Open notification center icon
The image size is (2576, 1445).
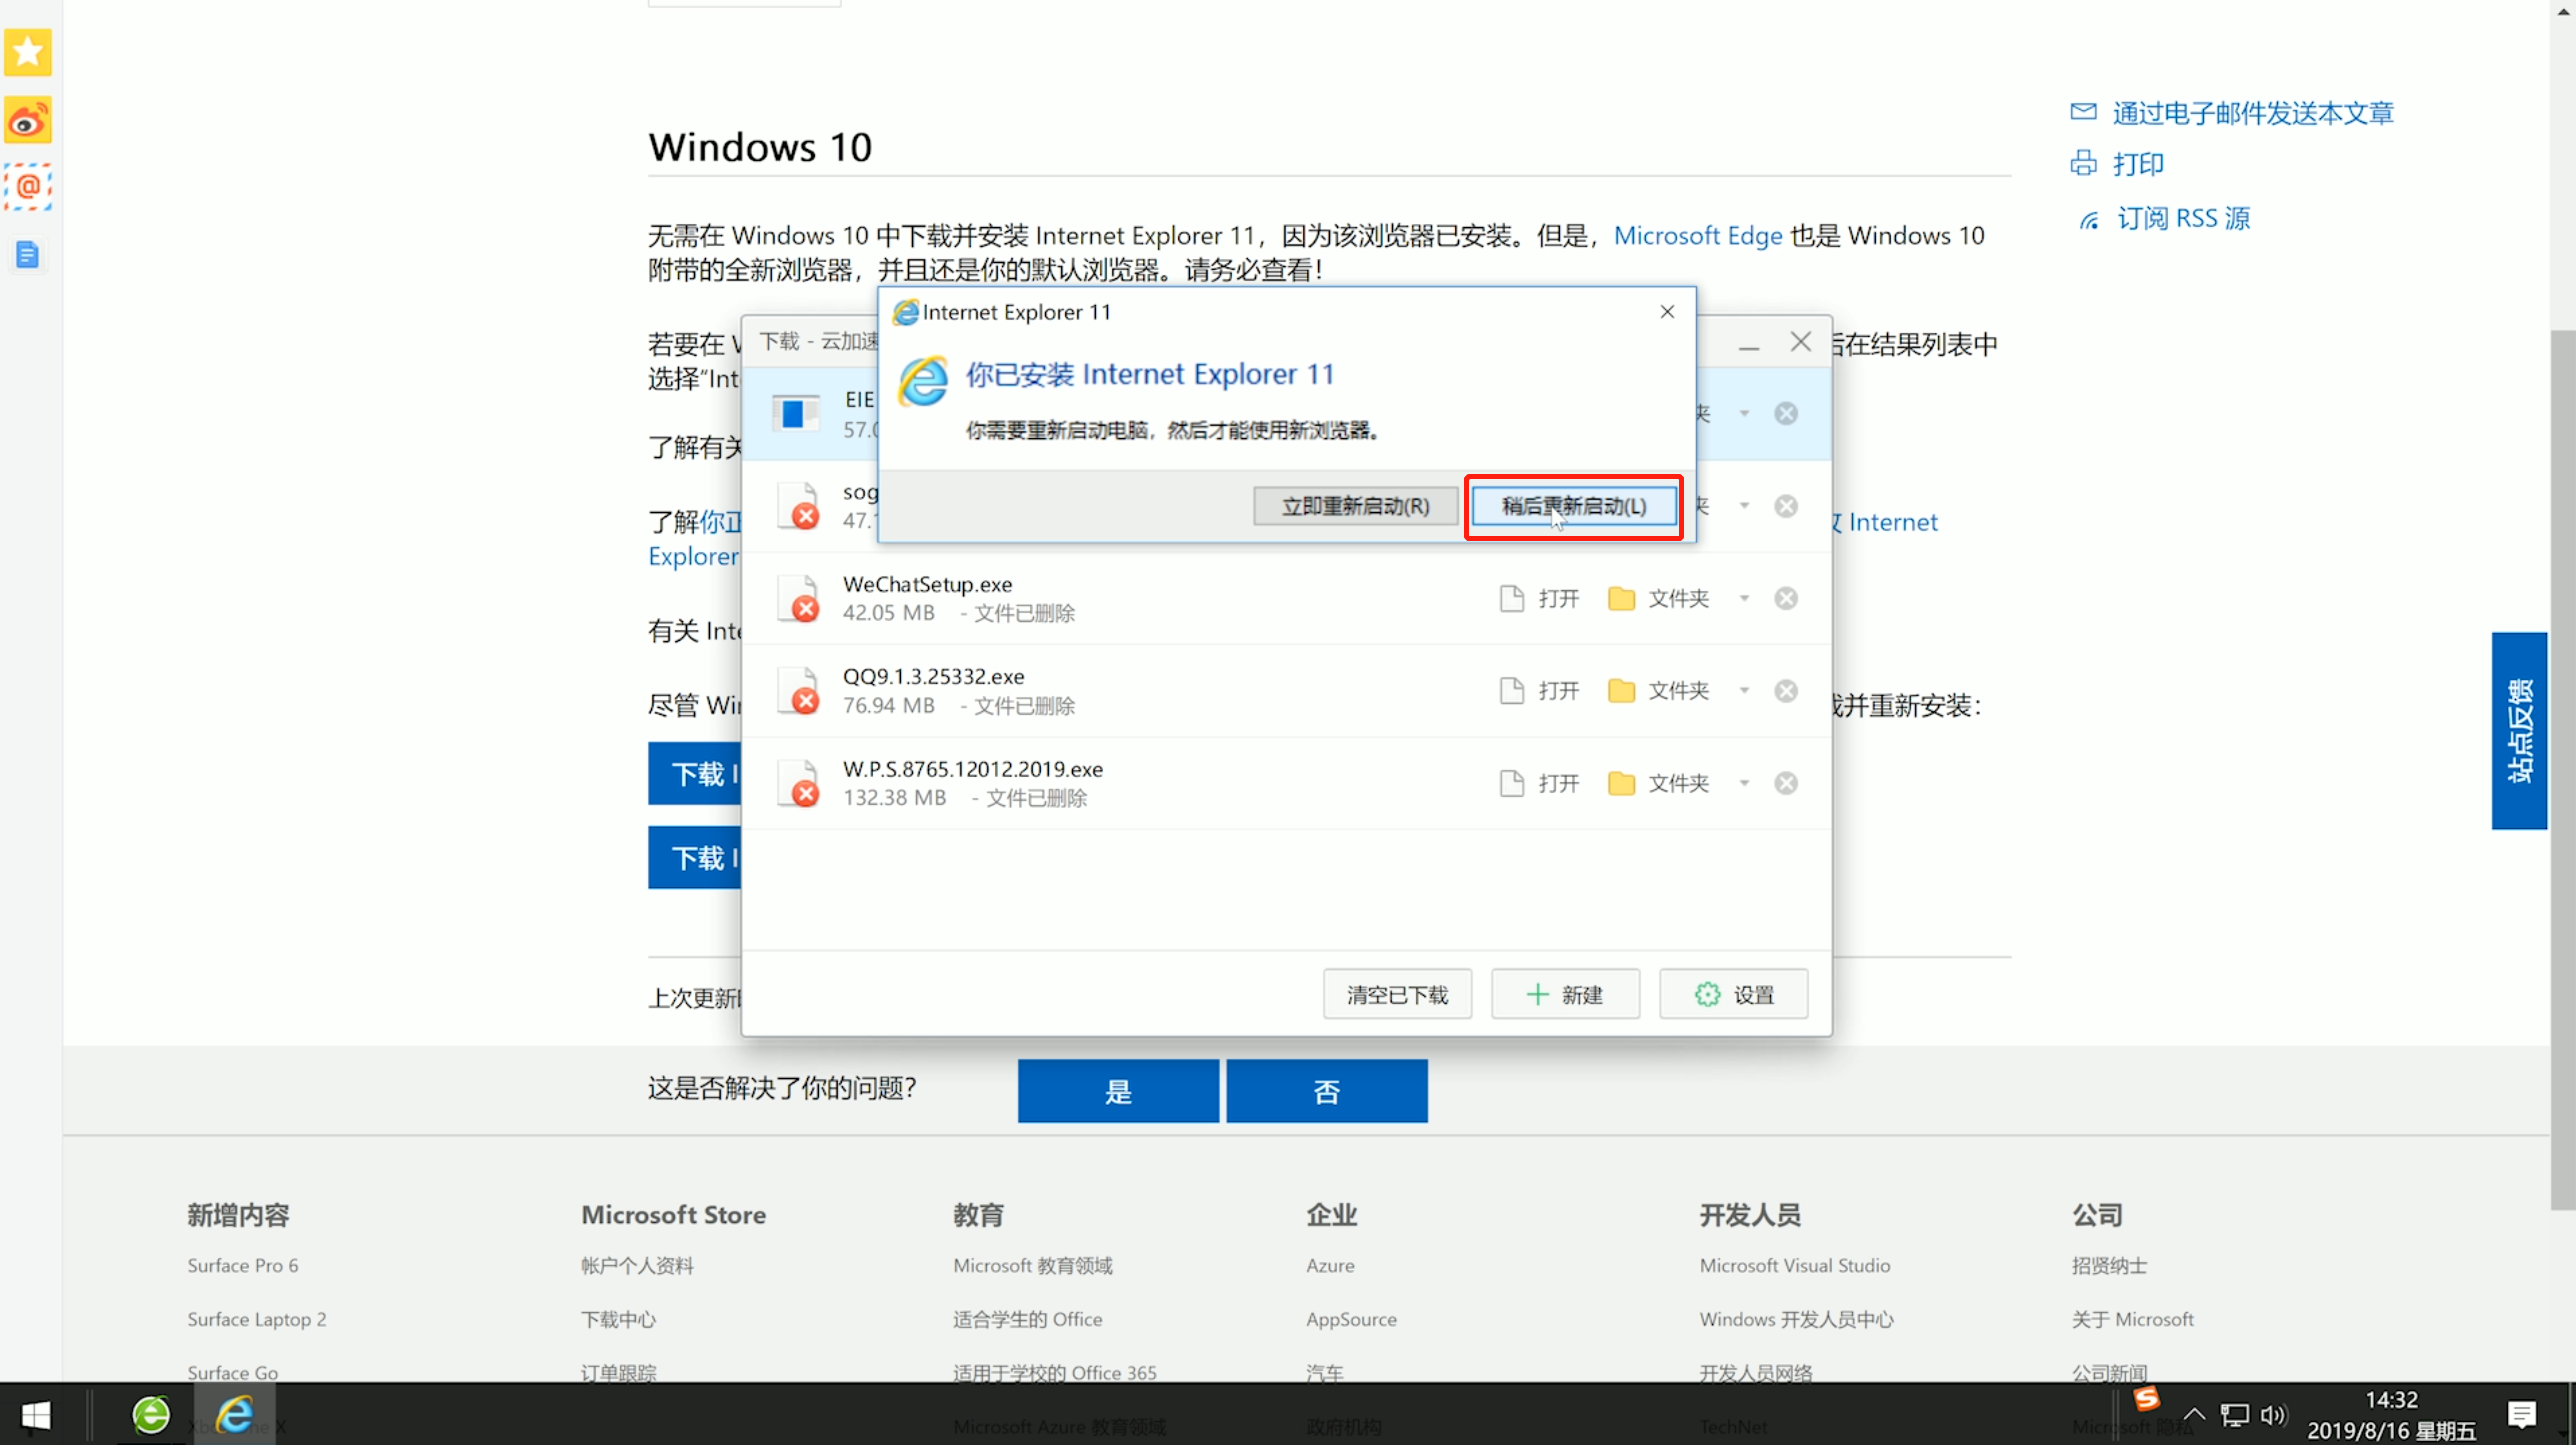point(2521,1415)
